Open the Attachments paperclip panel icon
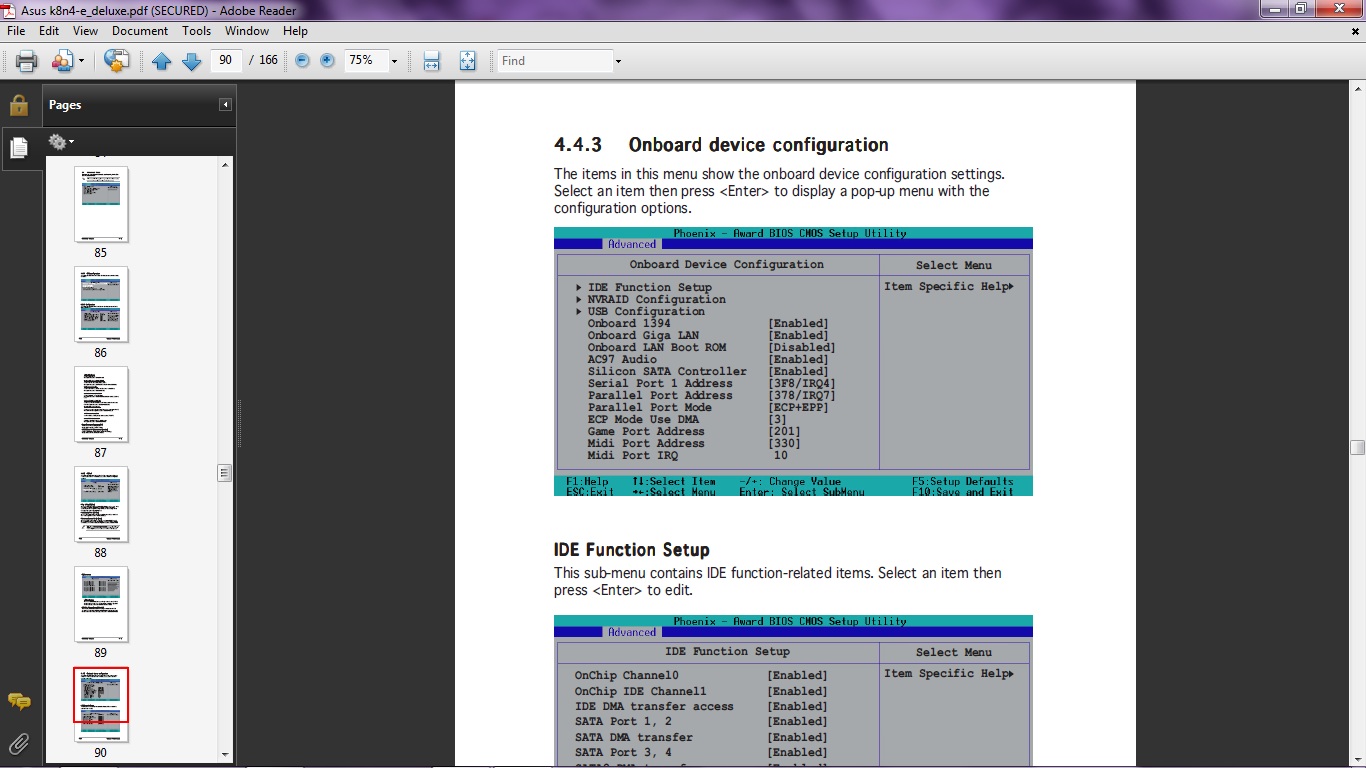 point(18,743)
